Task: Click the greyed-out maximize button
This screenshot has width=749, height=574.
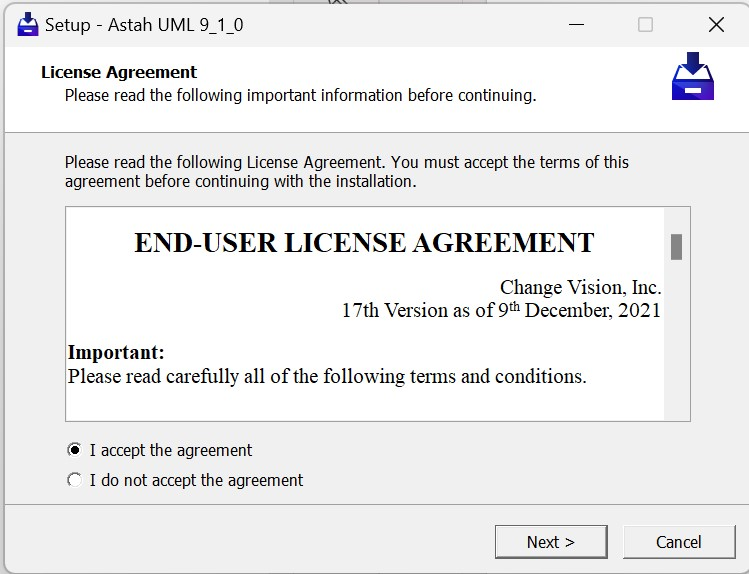Action: (645, 24)
